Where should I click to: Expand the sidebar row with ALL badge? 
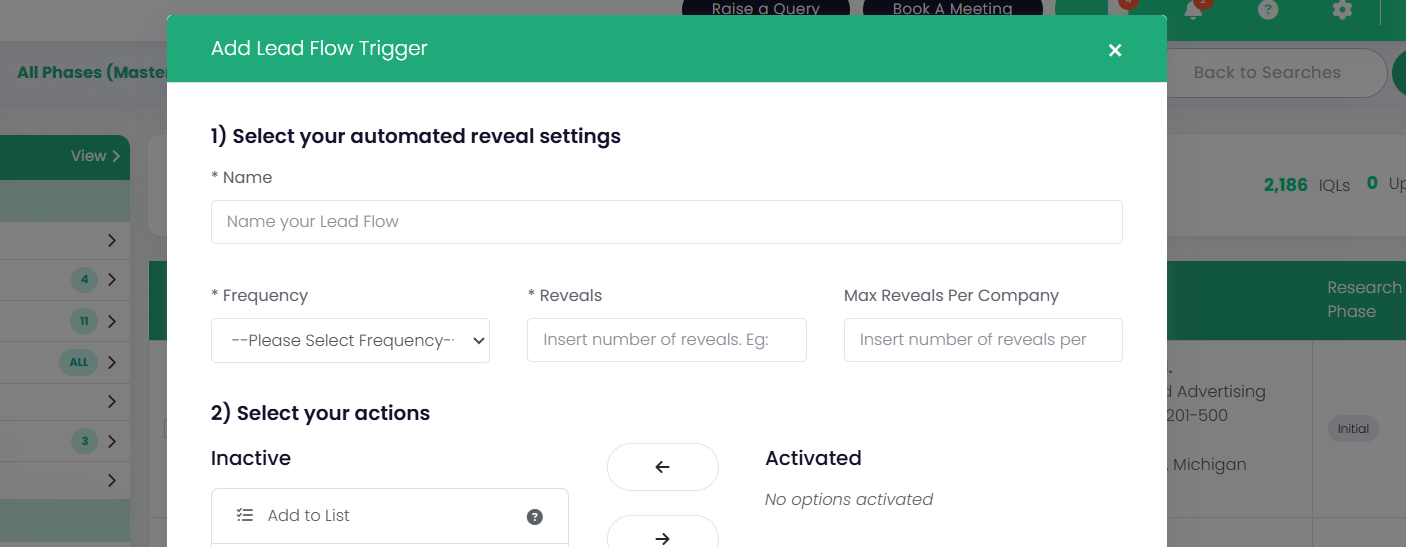112,362
